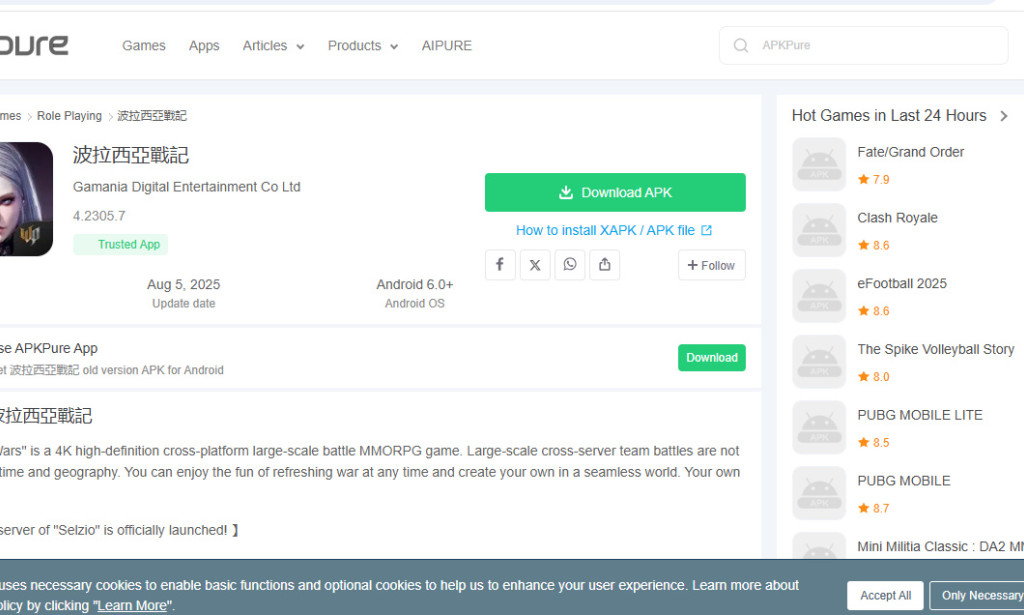The height and width of the screenshot is (615, 1024).
Task: Expand Hot Games in Last 24 Hours
Action: [x=1003, y=115]
